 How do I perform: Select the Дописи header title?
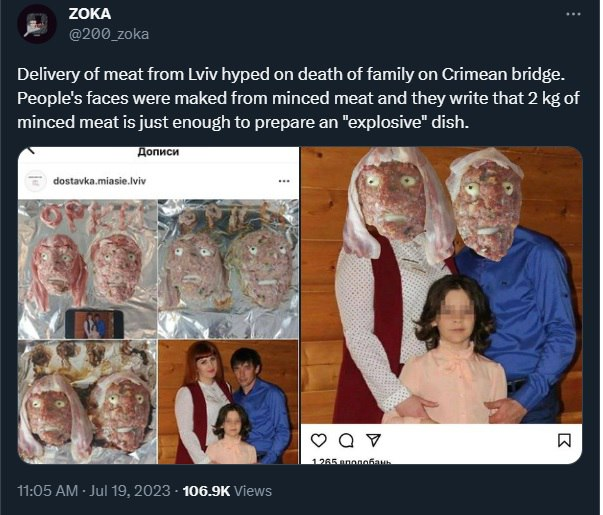(x=158, y=152)
